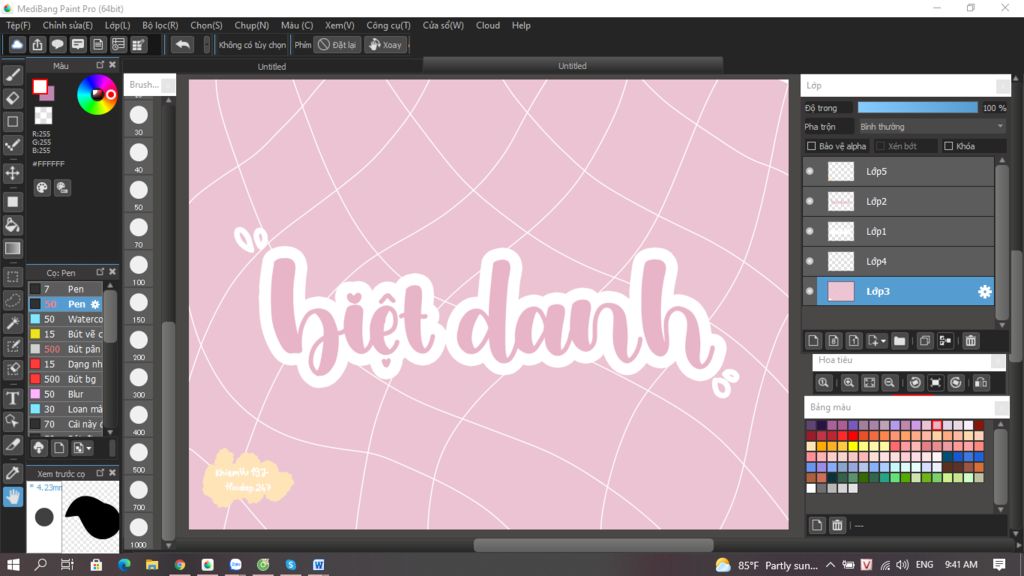Screen dimensions: 1024x576
Task: Select the 7 Pen brush
Action: (65, 289)
